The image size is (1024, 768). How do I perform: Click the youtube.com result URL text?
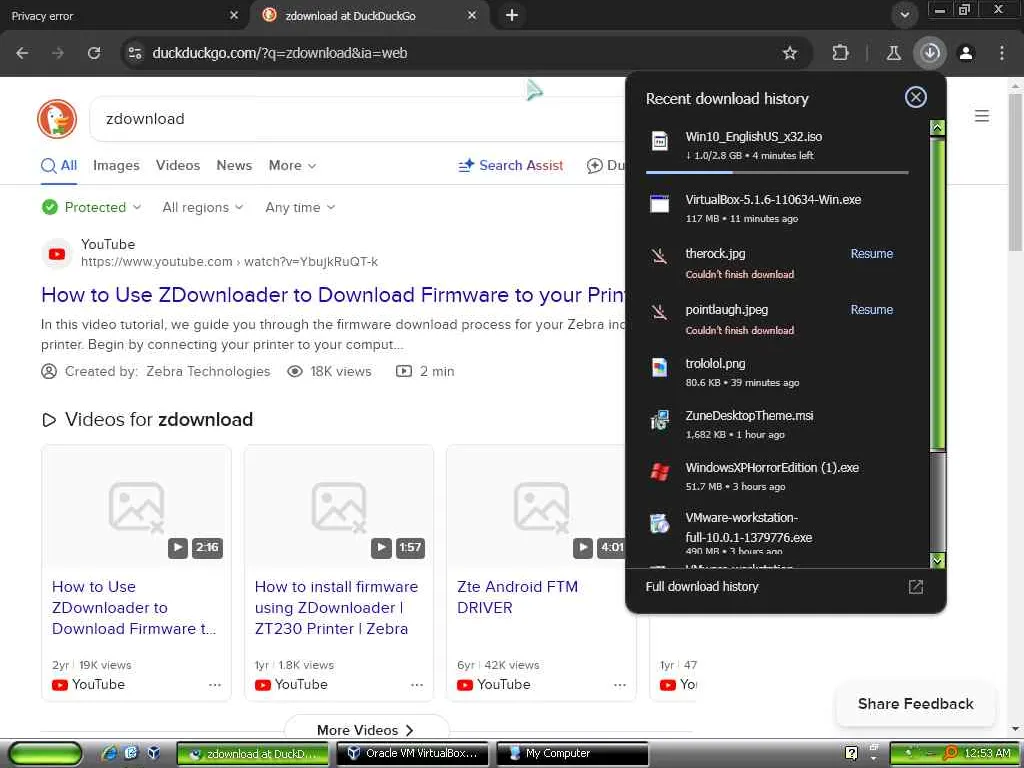(229, 262)
